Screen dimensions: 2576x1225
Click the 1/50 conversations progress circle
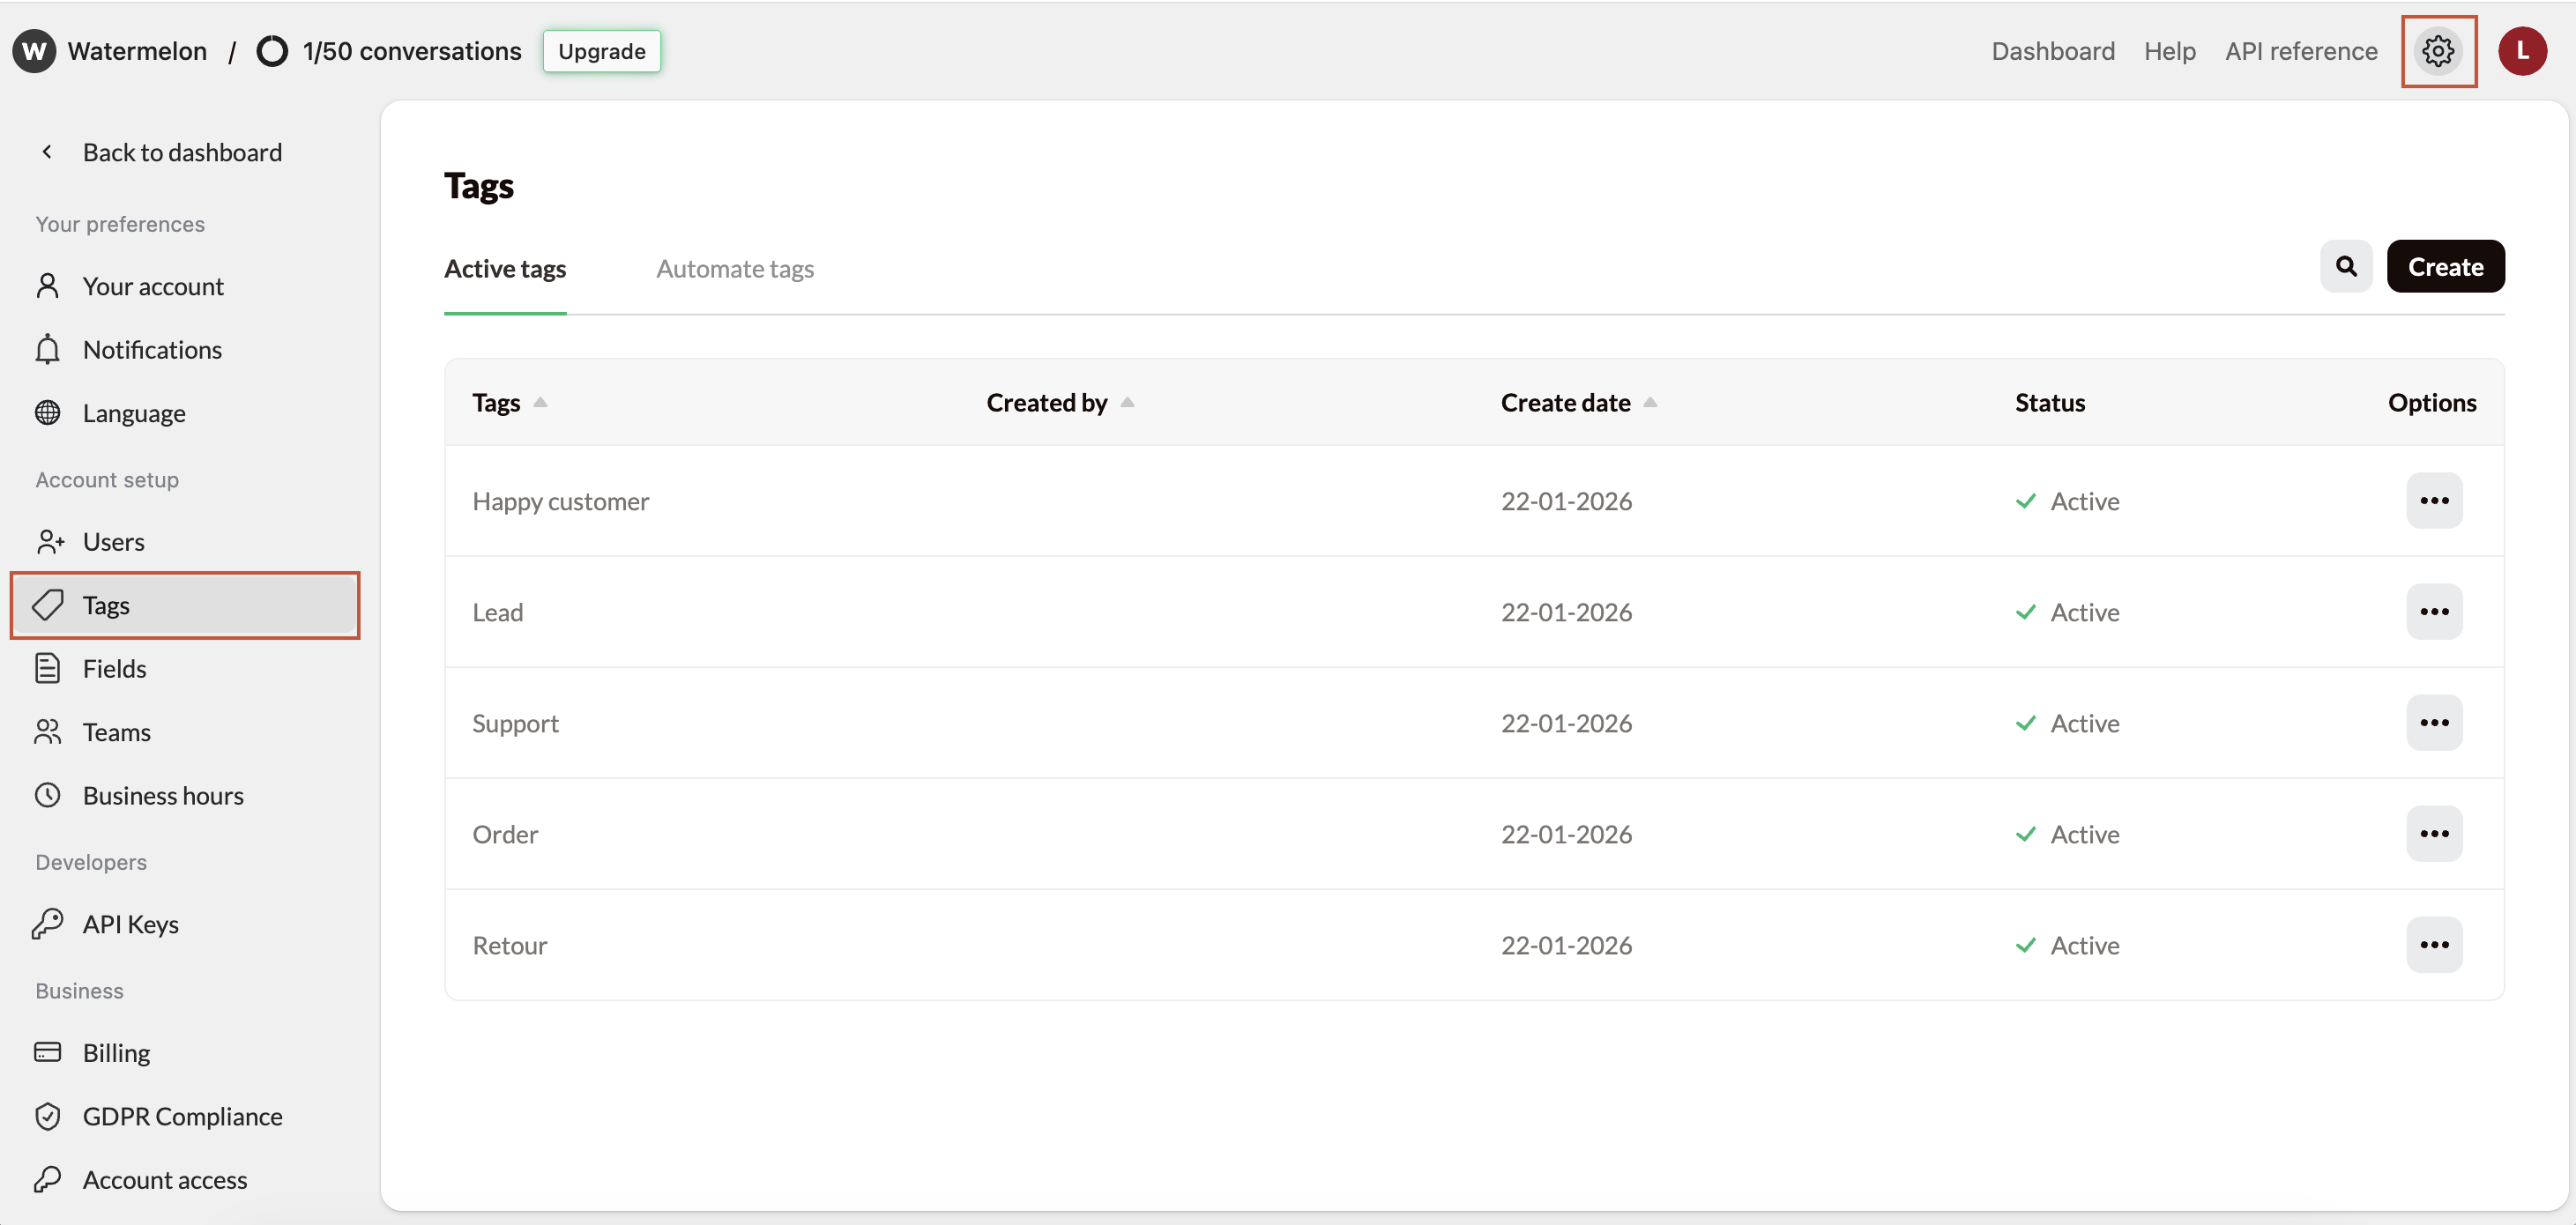[272, 51]
